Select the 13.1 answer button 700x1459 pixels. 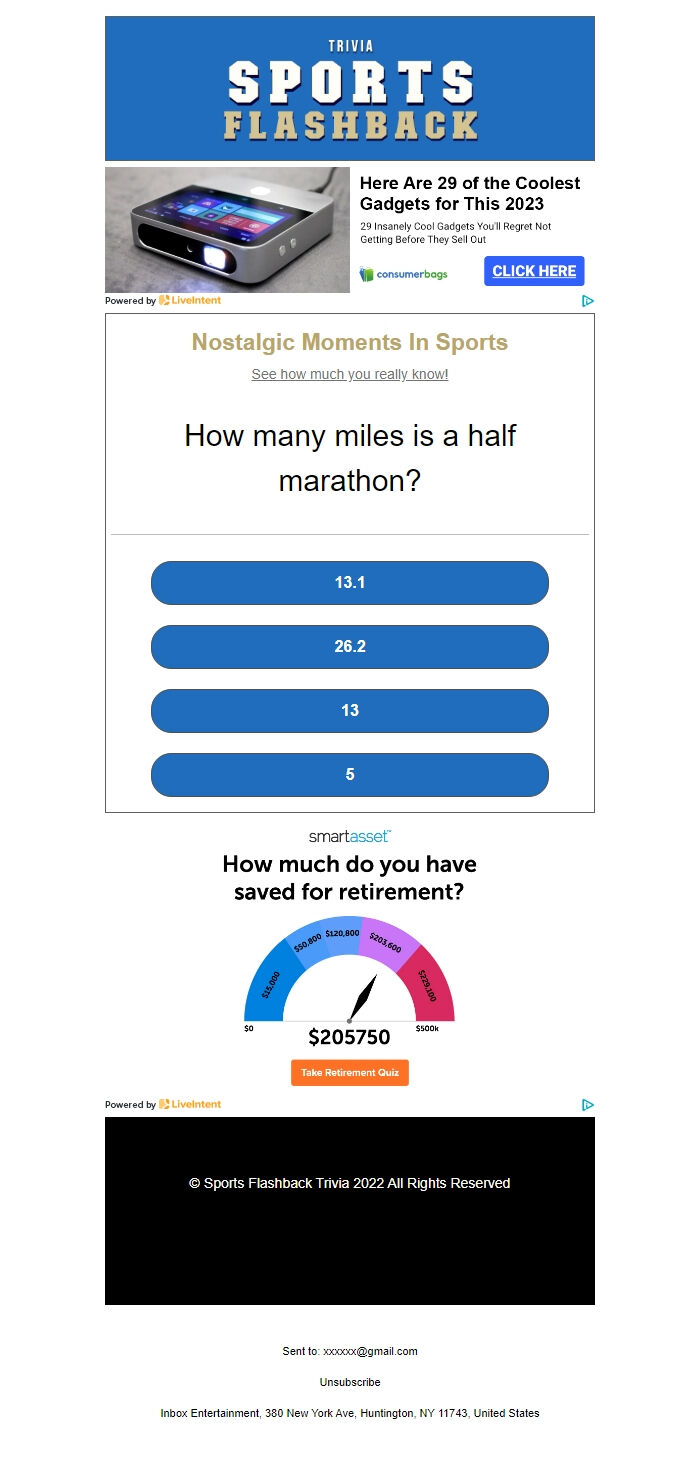tap(350, 583)
